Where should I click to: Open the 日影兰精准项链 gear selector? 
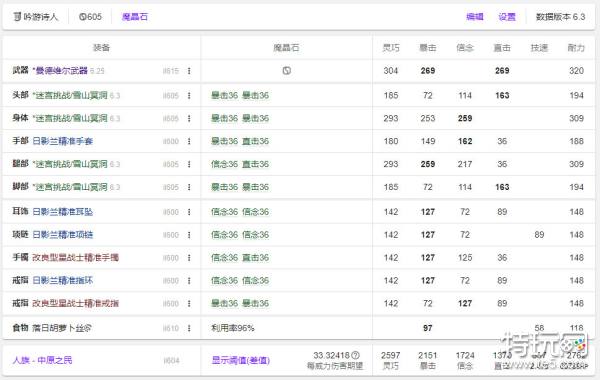coord(63,235)
